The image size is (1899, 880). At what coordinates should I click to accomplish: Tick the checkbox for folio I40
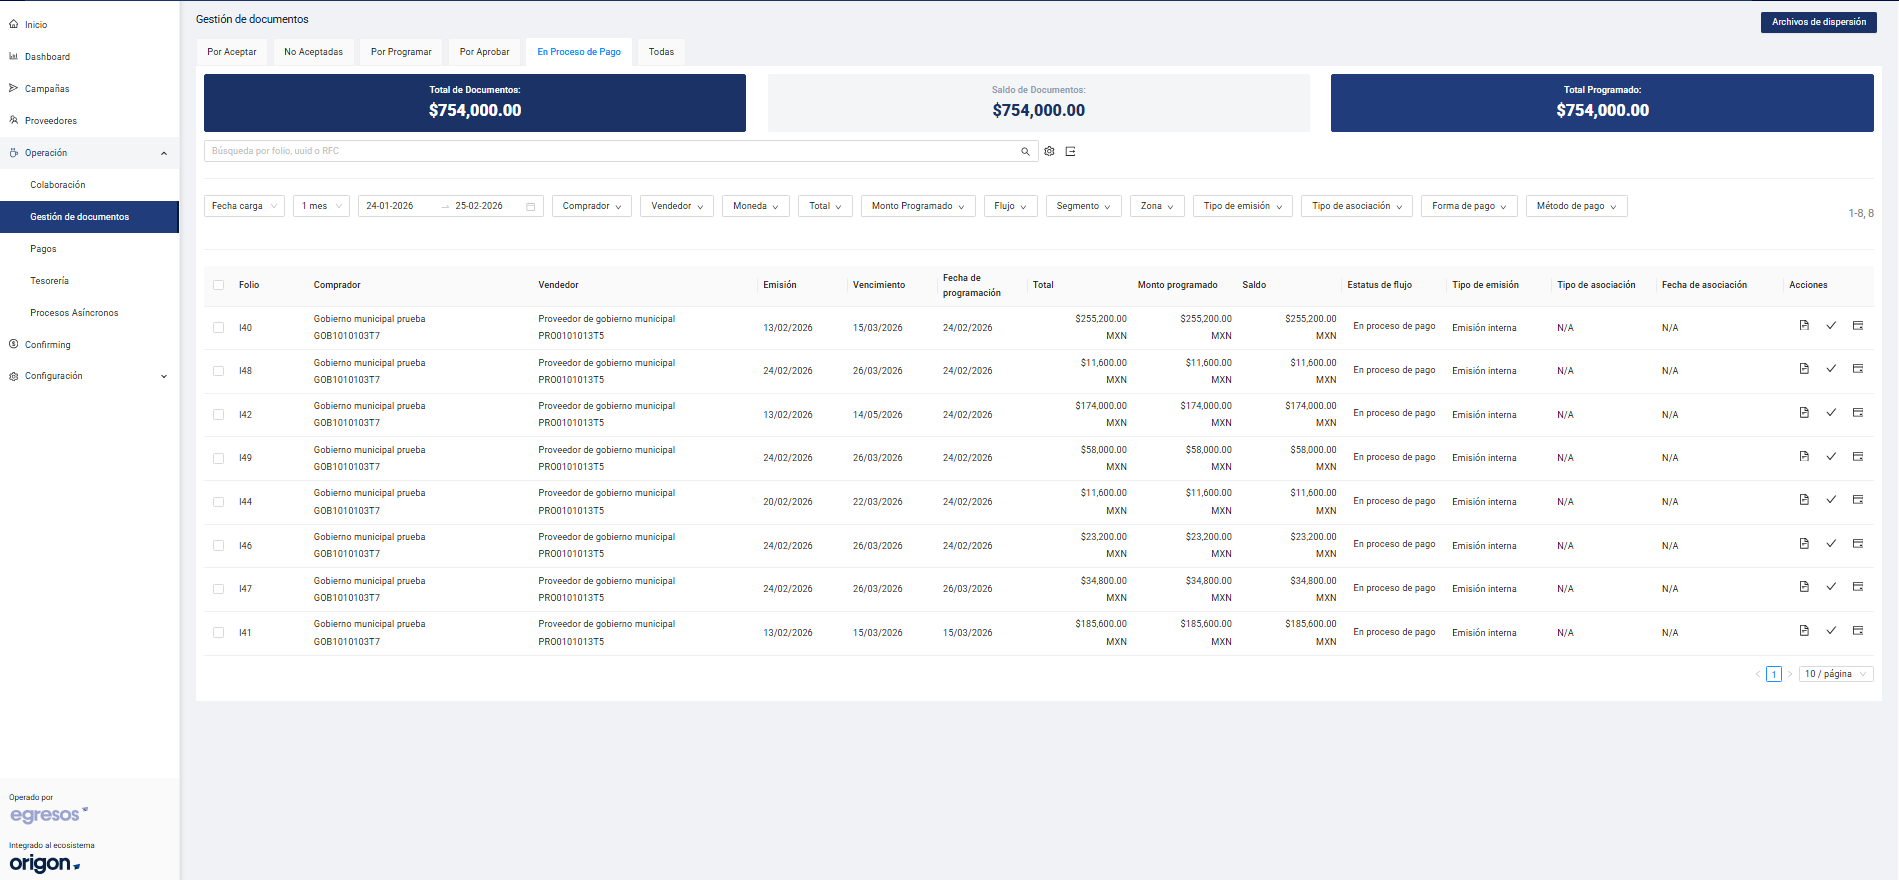click(218, 328)
